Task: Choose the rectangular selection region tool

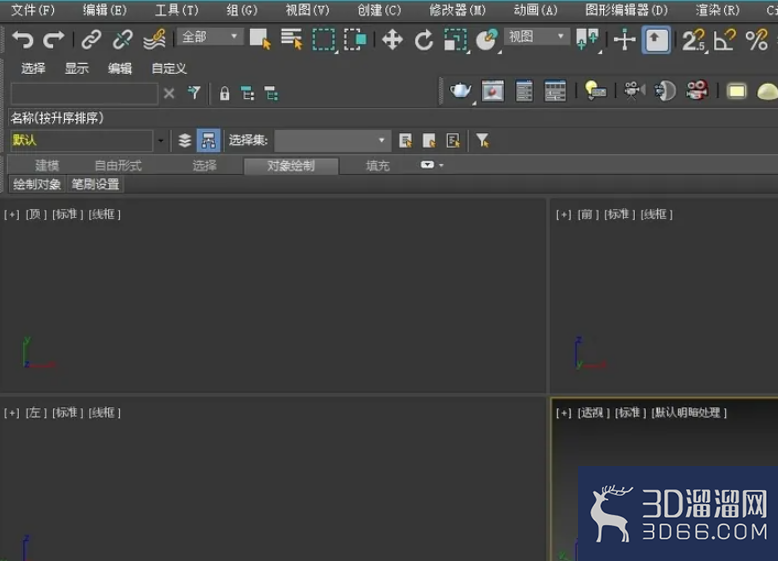Action: 324,40
